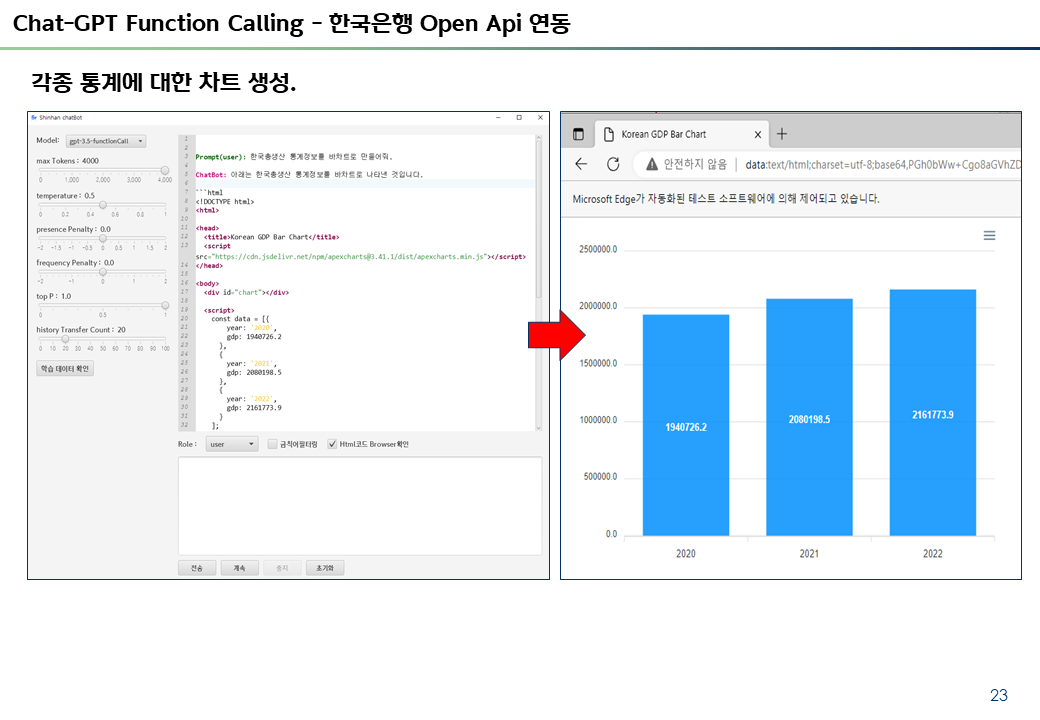This screenshot has width=1040, height=720.
Task: Click the 2021 bar labeled 2080198.5
Action: [x=809, y=417]
